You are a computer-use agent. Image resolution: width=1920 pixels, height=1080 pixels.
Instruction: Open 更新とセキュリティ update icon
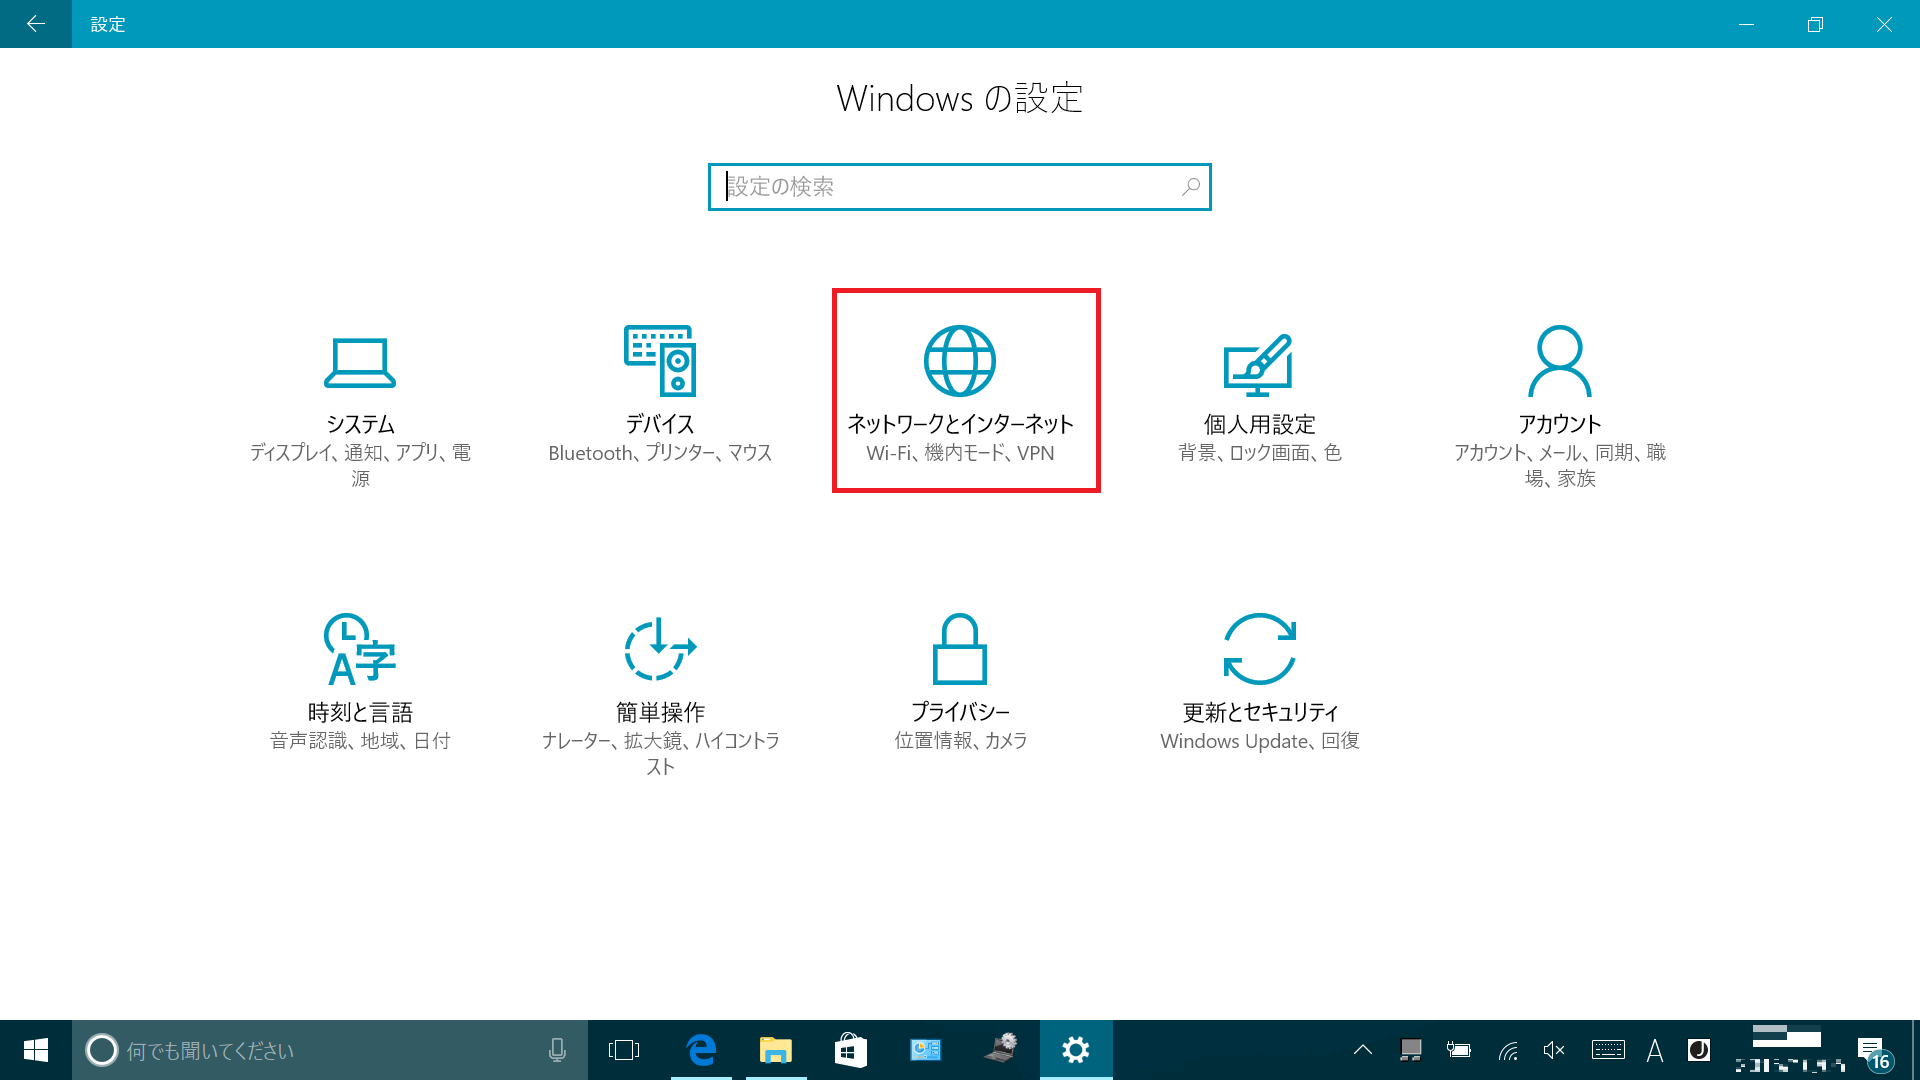point(1260,649)
